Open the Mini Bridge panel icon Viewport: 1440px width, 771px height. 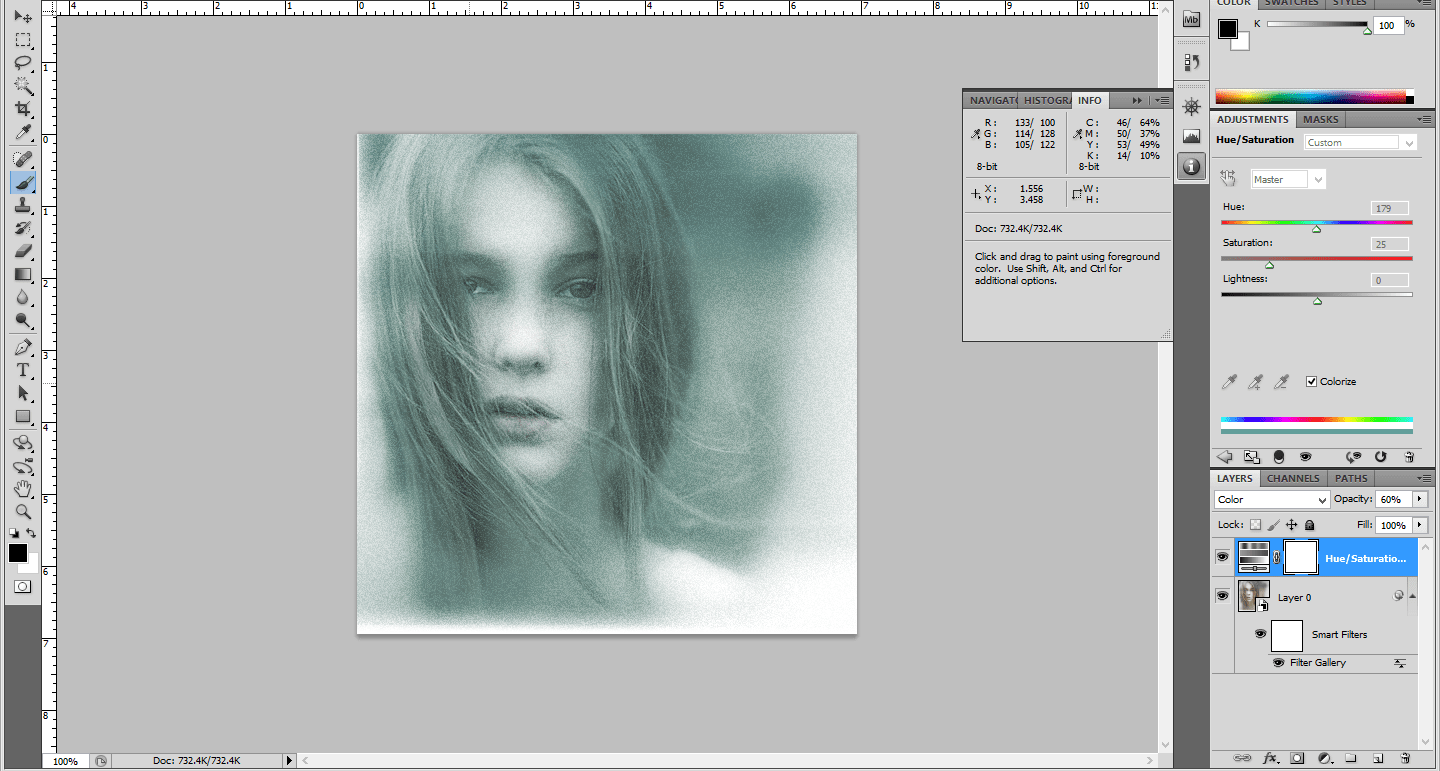[1191, 19]
